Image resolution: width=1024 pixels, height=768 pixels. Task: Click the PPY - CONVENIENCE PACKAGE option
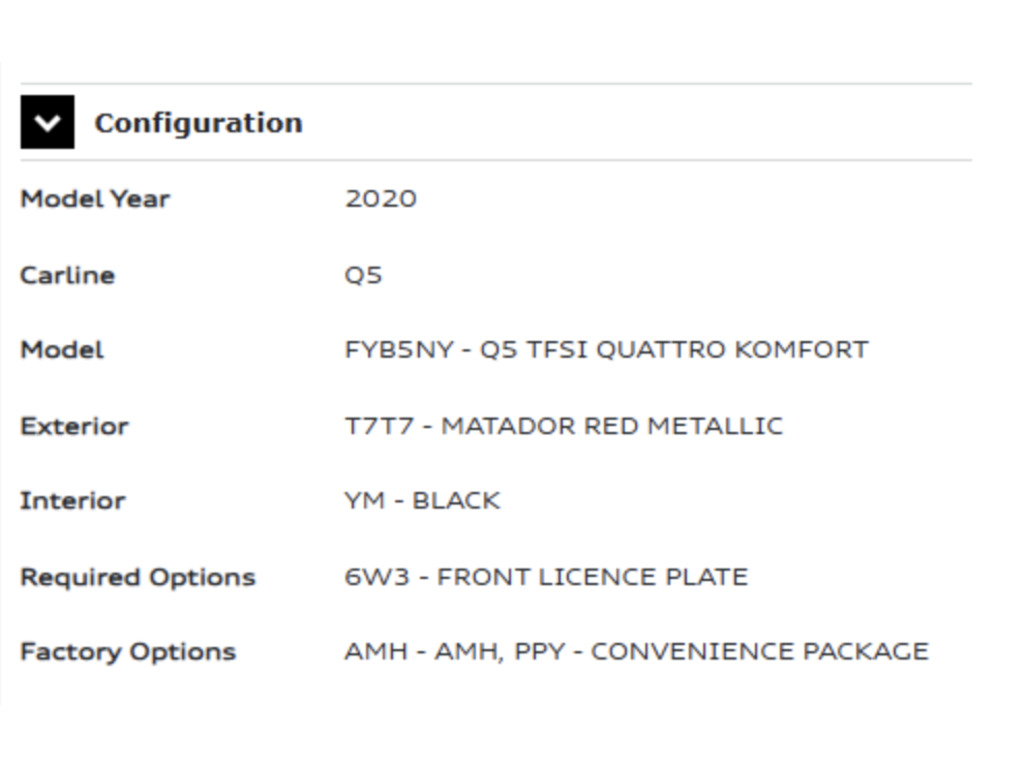point(721,652)
